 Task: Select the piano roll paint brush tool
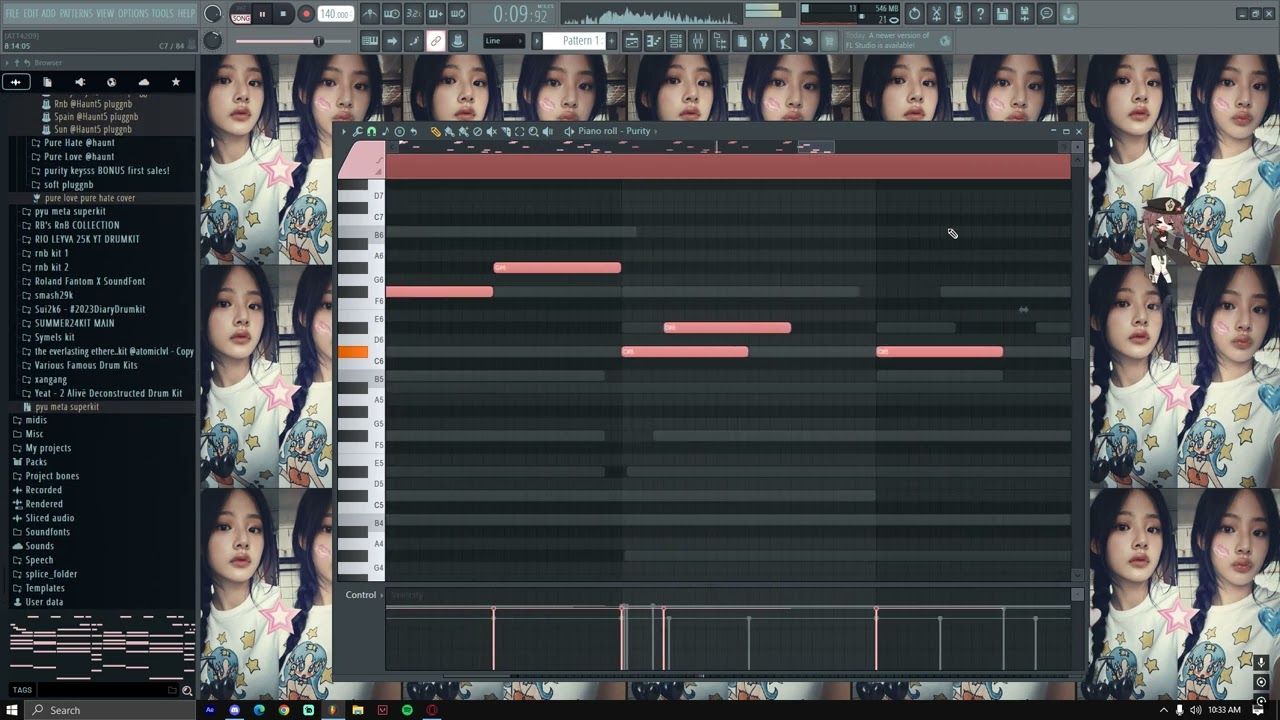click(449, 132)
